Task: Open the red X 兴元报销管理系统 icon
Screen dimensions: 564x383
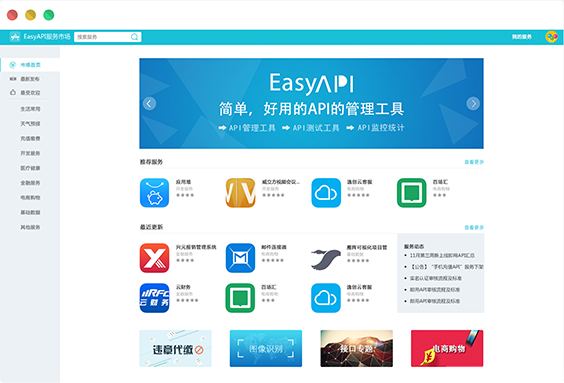Action: (154, 258)
